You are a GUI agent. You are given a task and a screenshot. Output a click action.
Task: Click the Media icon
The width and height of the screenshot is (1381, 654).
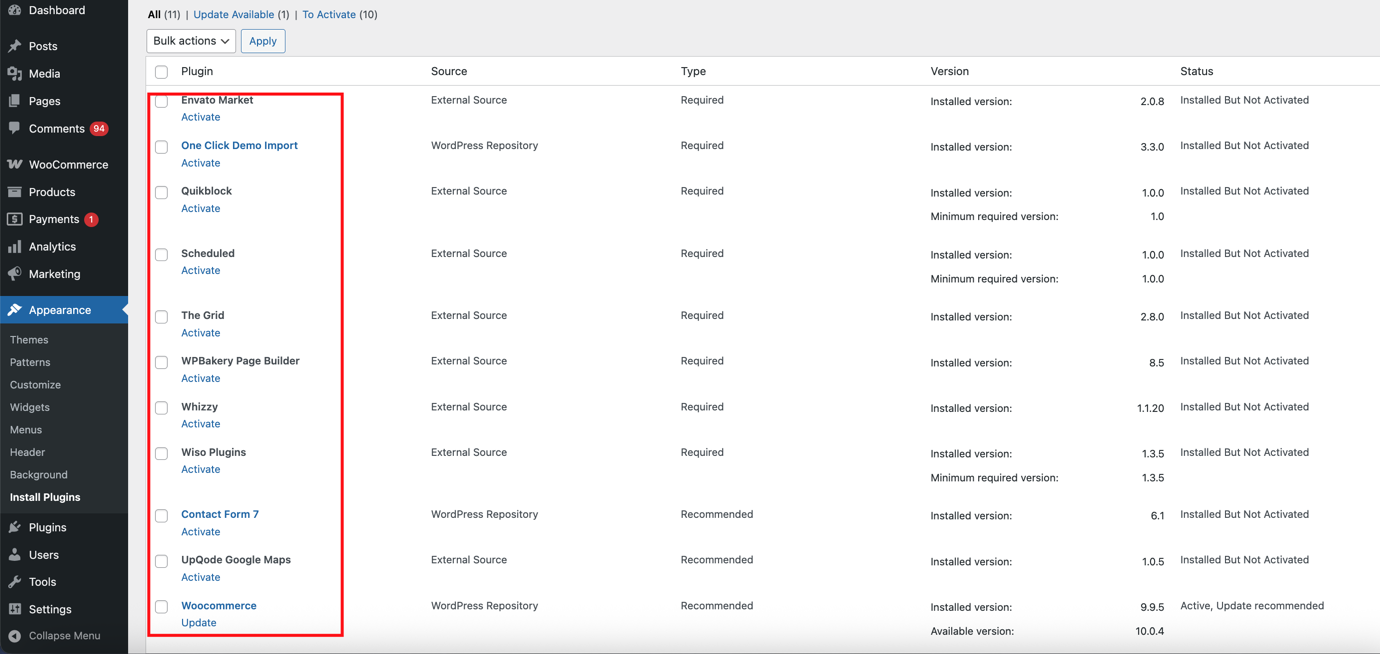(x=15, y=74)
